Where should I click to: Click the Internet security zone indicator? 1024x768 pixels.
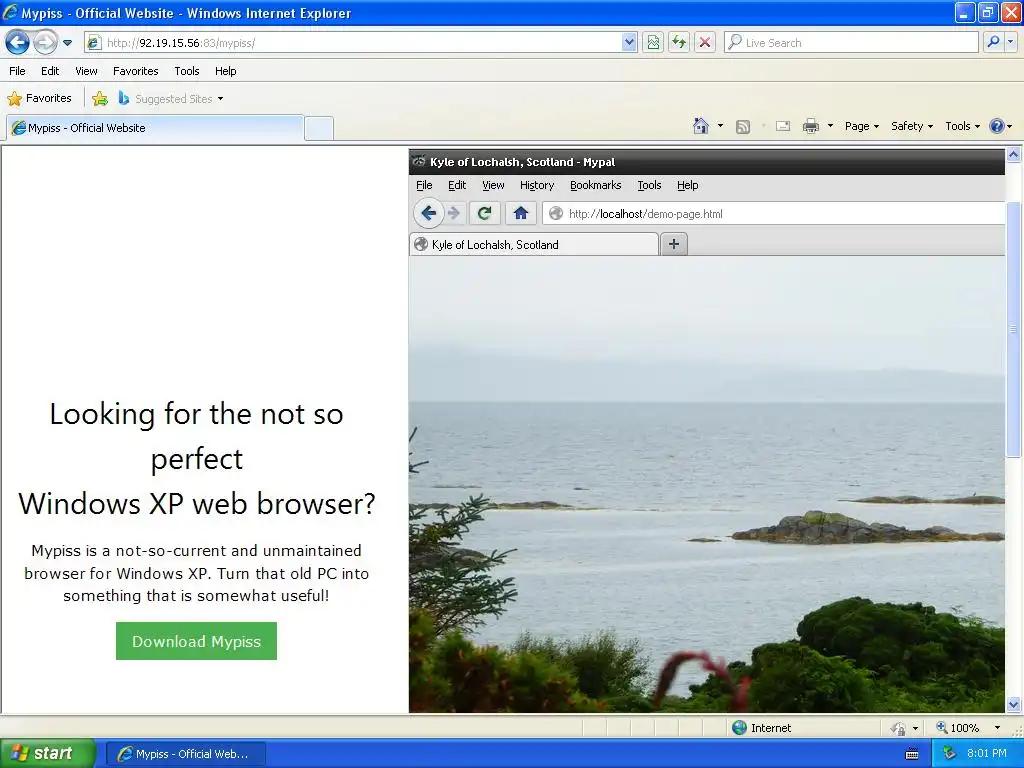pos(761,728)
